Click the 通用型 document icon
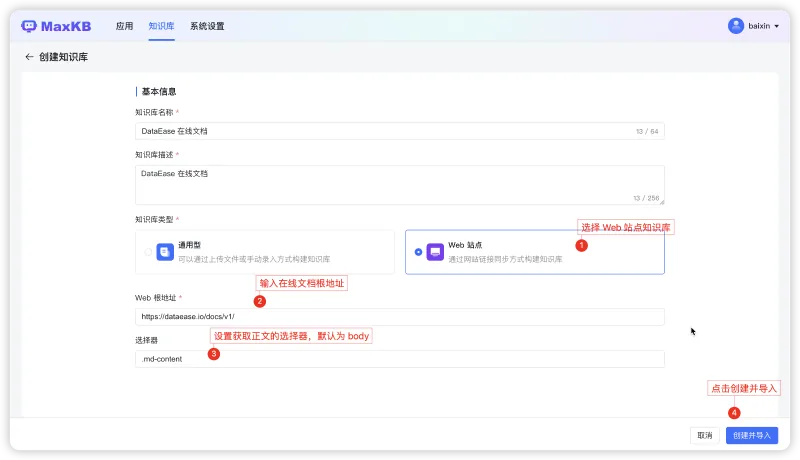The width and height of the screenshot is (800, 460). click(x=165, y=252)
